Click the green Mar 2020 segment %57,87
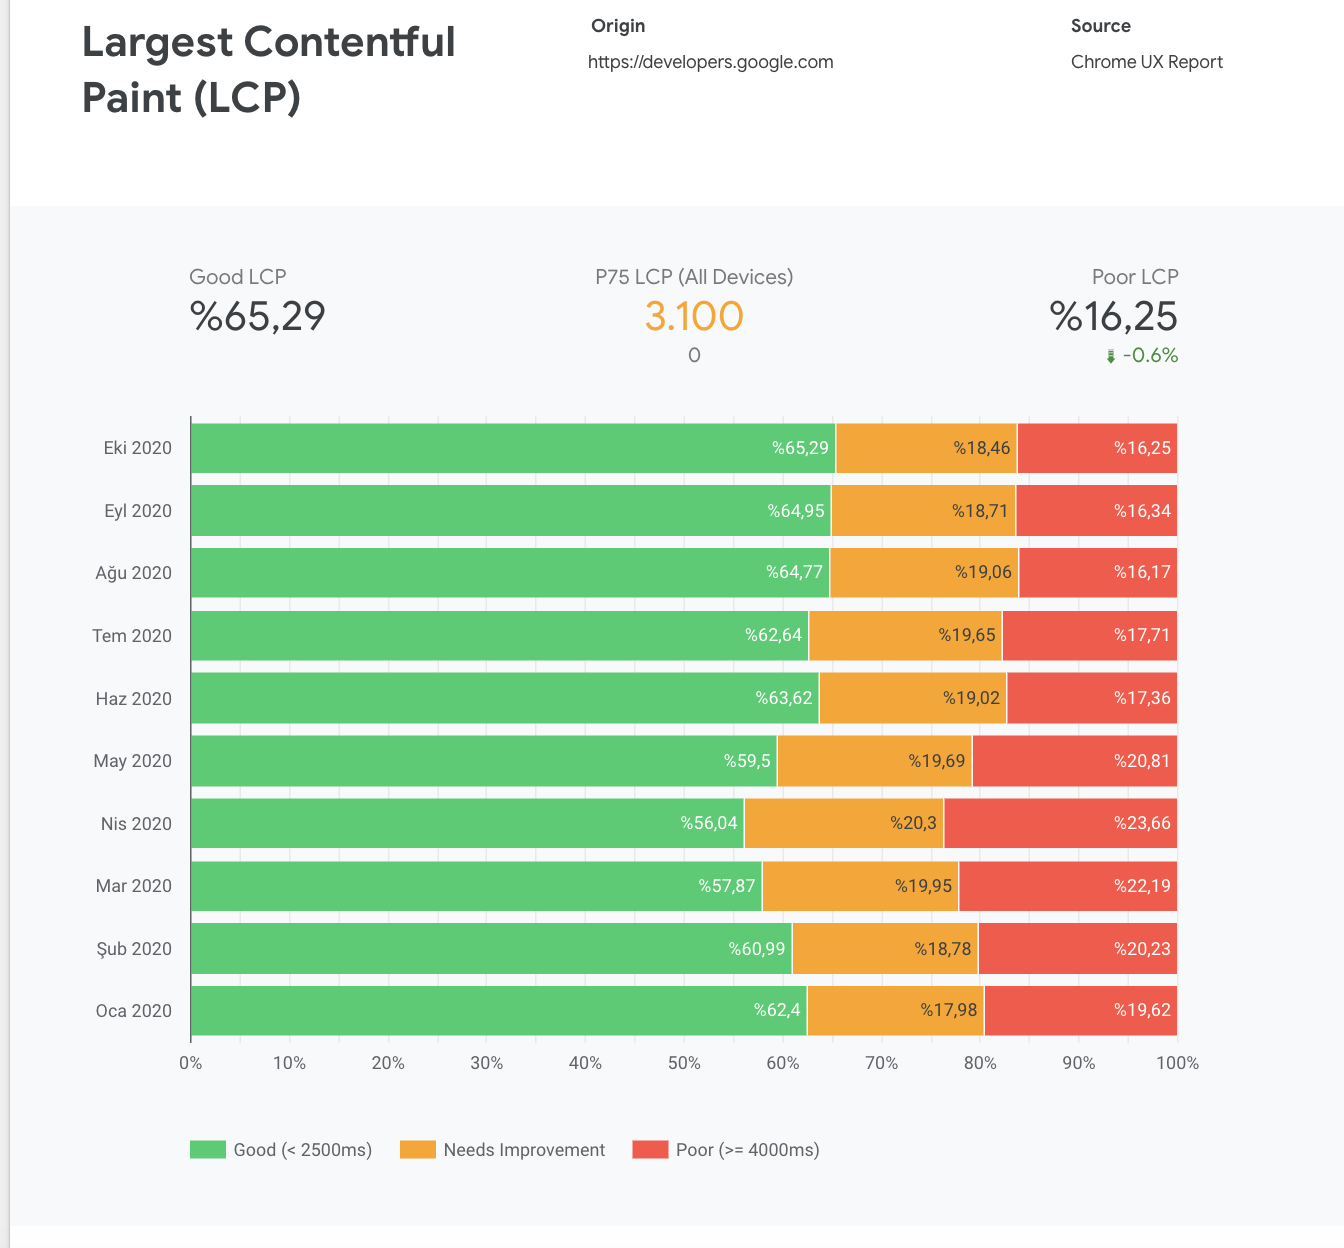Screen dimensions: 1344x1248 tap(476, 886)
